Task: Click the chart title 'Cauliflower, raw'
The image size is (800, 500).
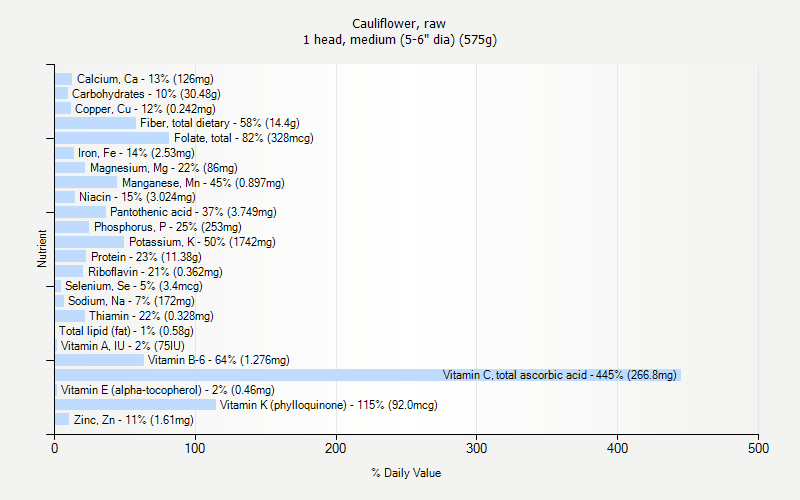Action: [x=399, y=23]
